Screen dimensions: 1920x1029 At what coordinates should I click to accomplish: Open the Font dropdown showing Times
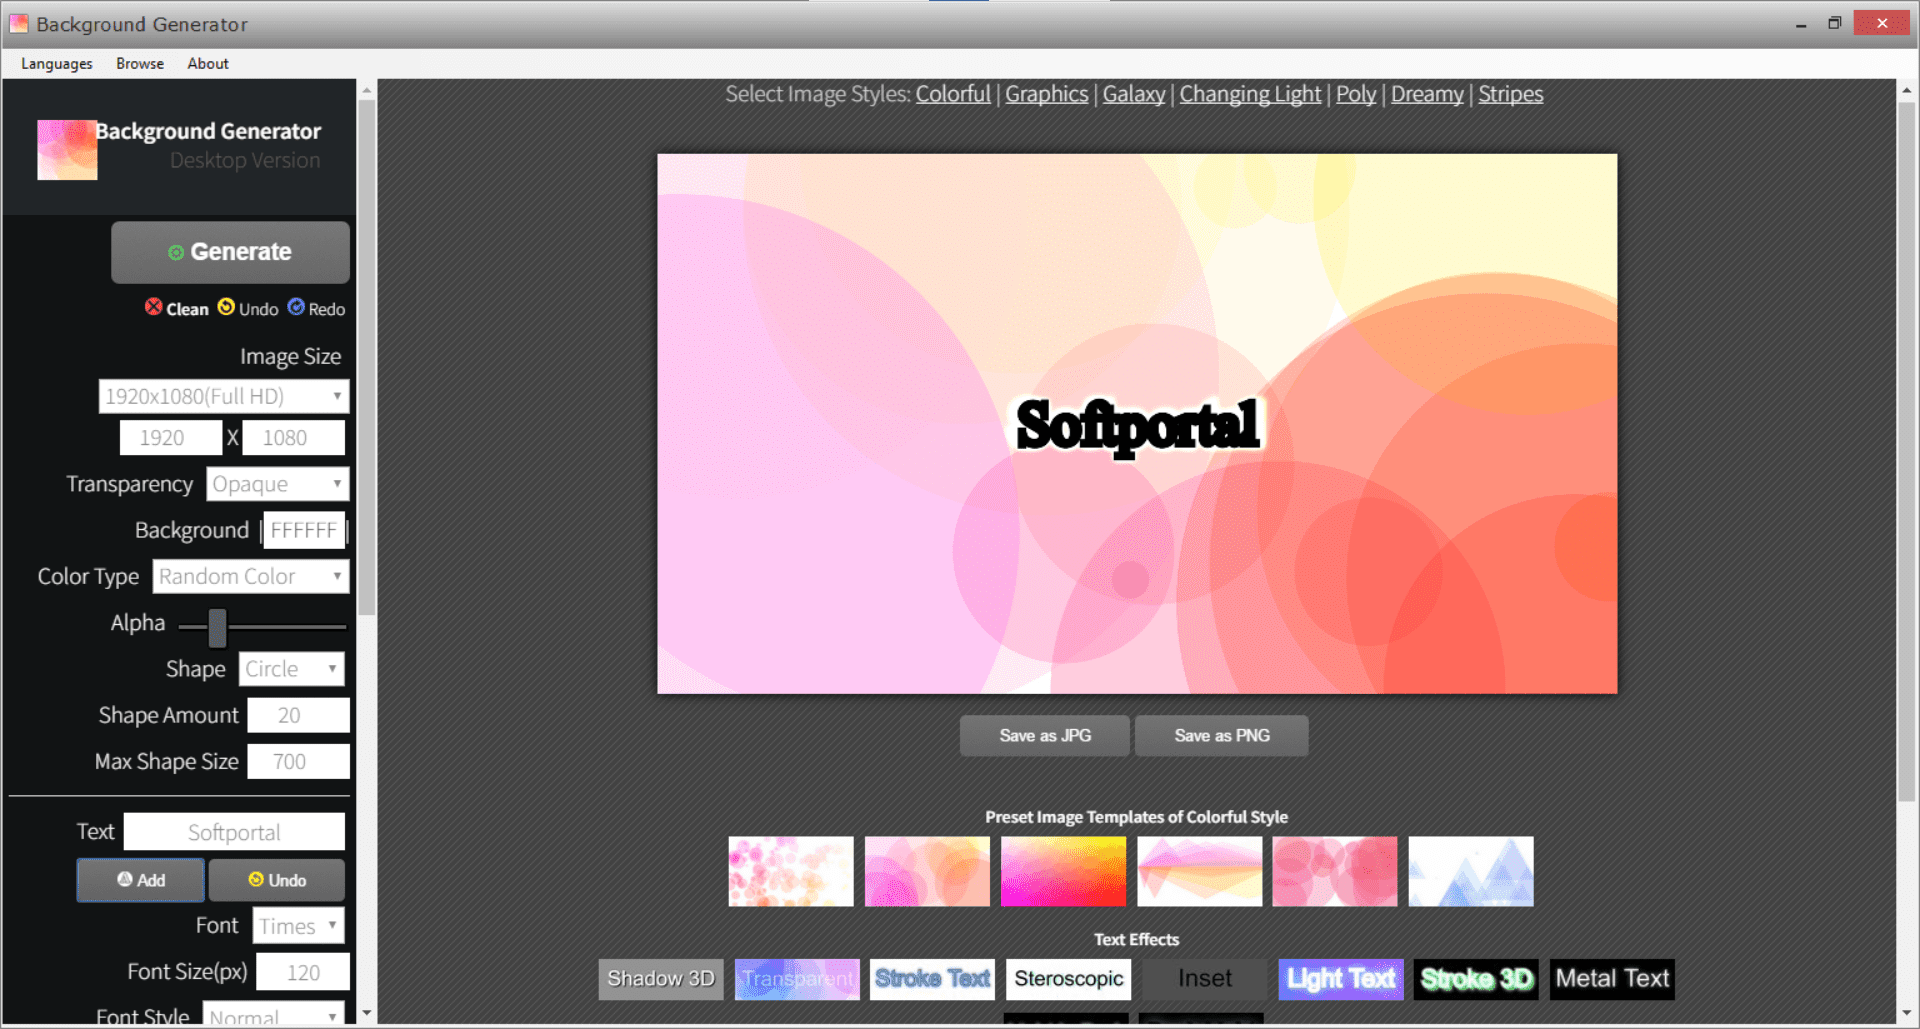(299, 926)
